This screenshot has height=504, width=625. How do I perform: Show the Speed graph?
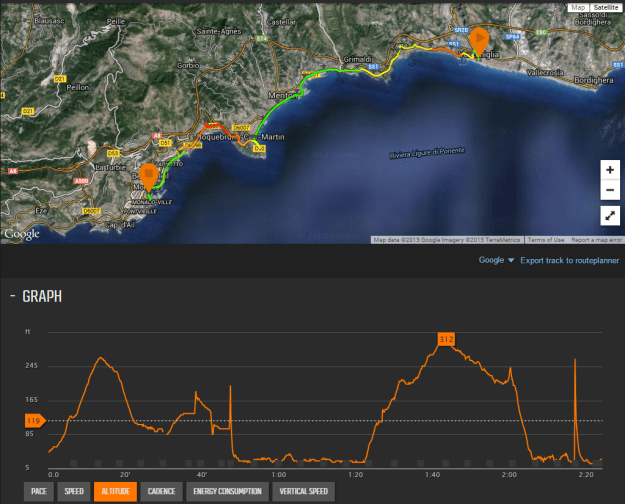click(74, 491)
